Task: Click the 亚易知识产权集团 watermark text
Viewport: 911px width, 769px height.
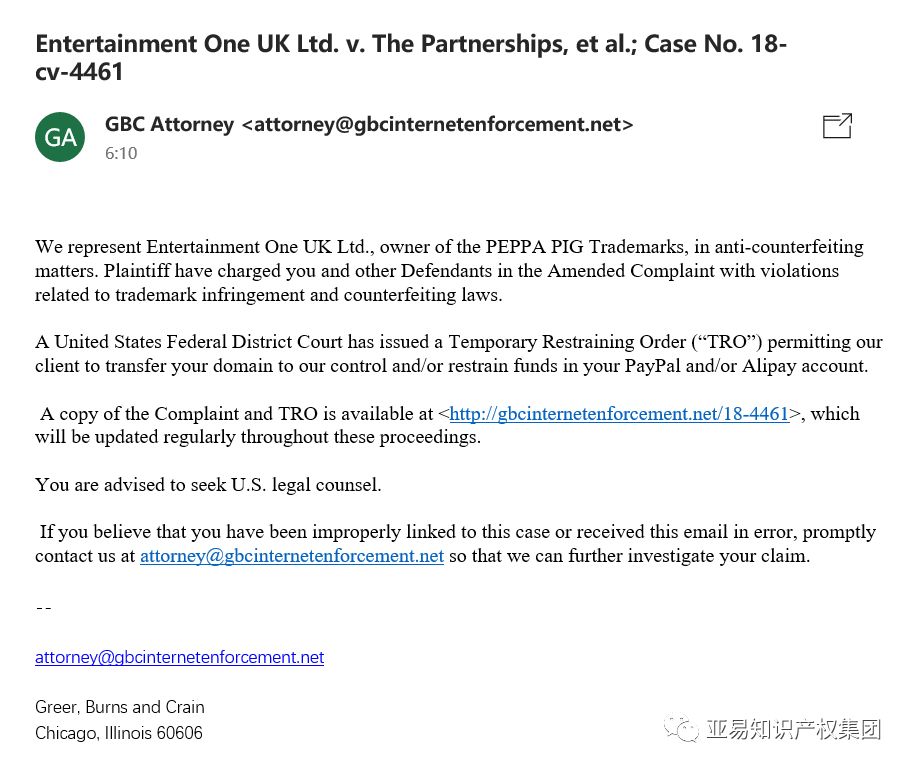Action: 794,729
